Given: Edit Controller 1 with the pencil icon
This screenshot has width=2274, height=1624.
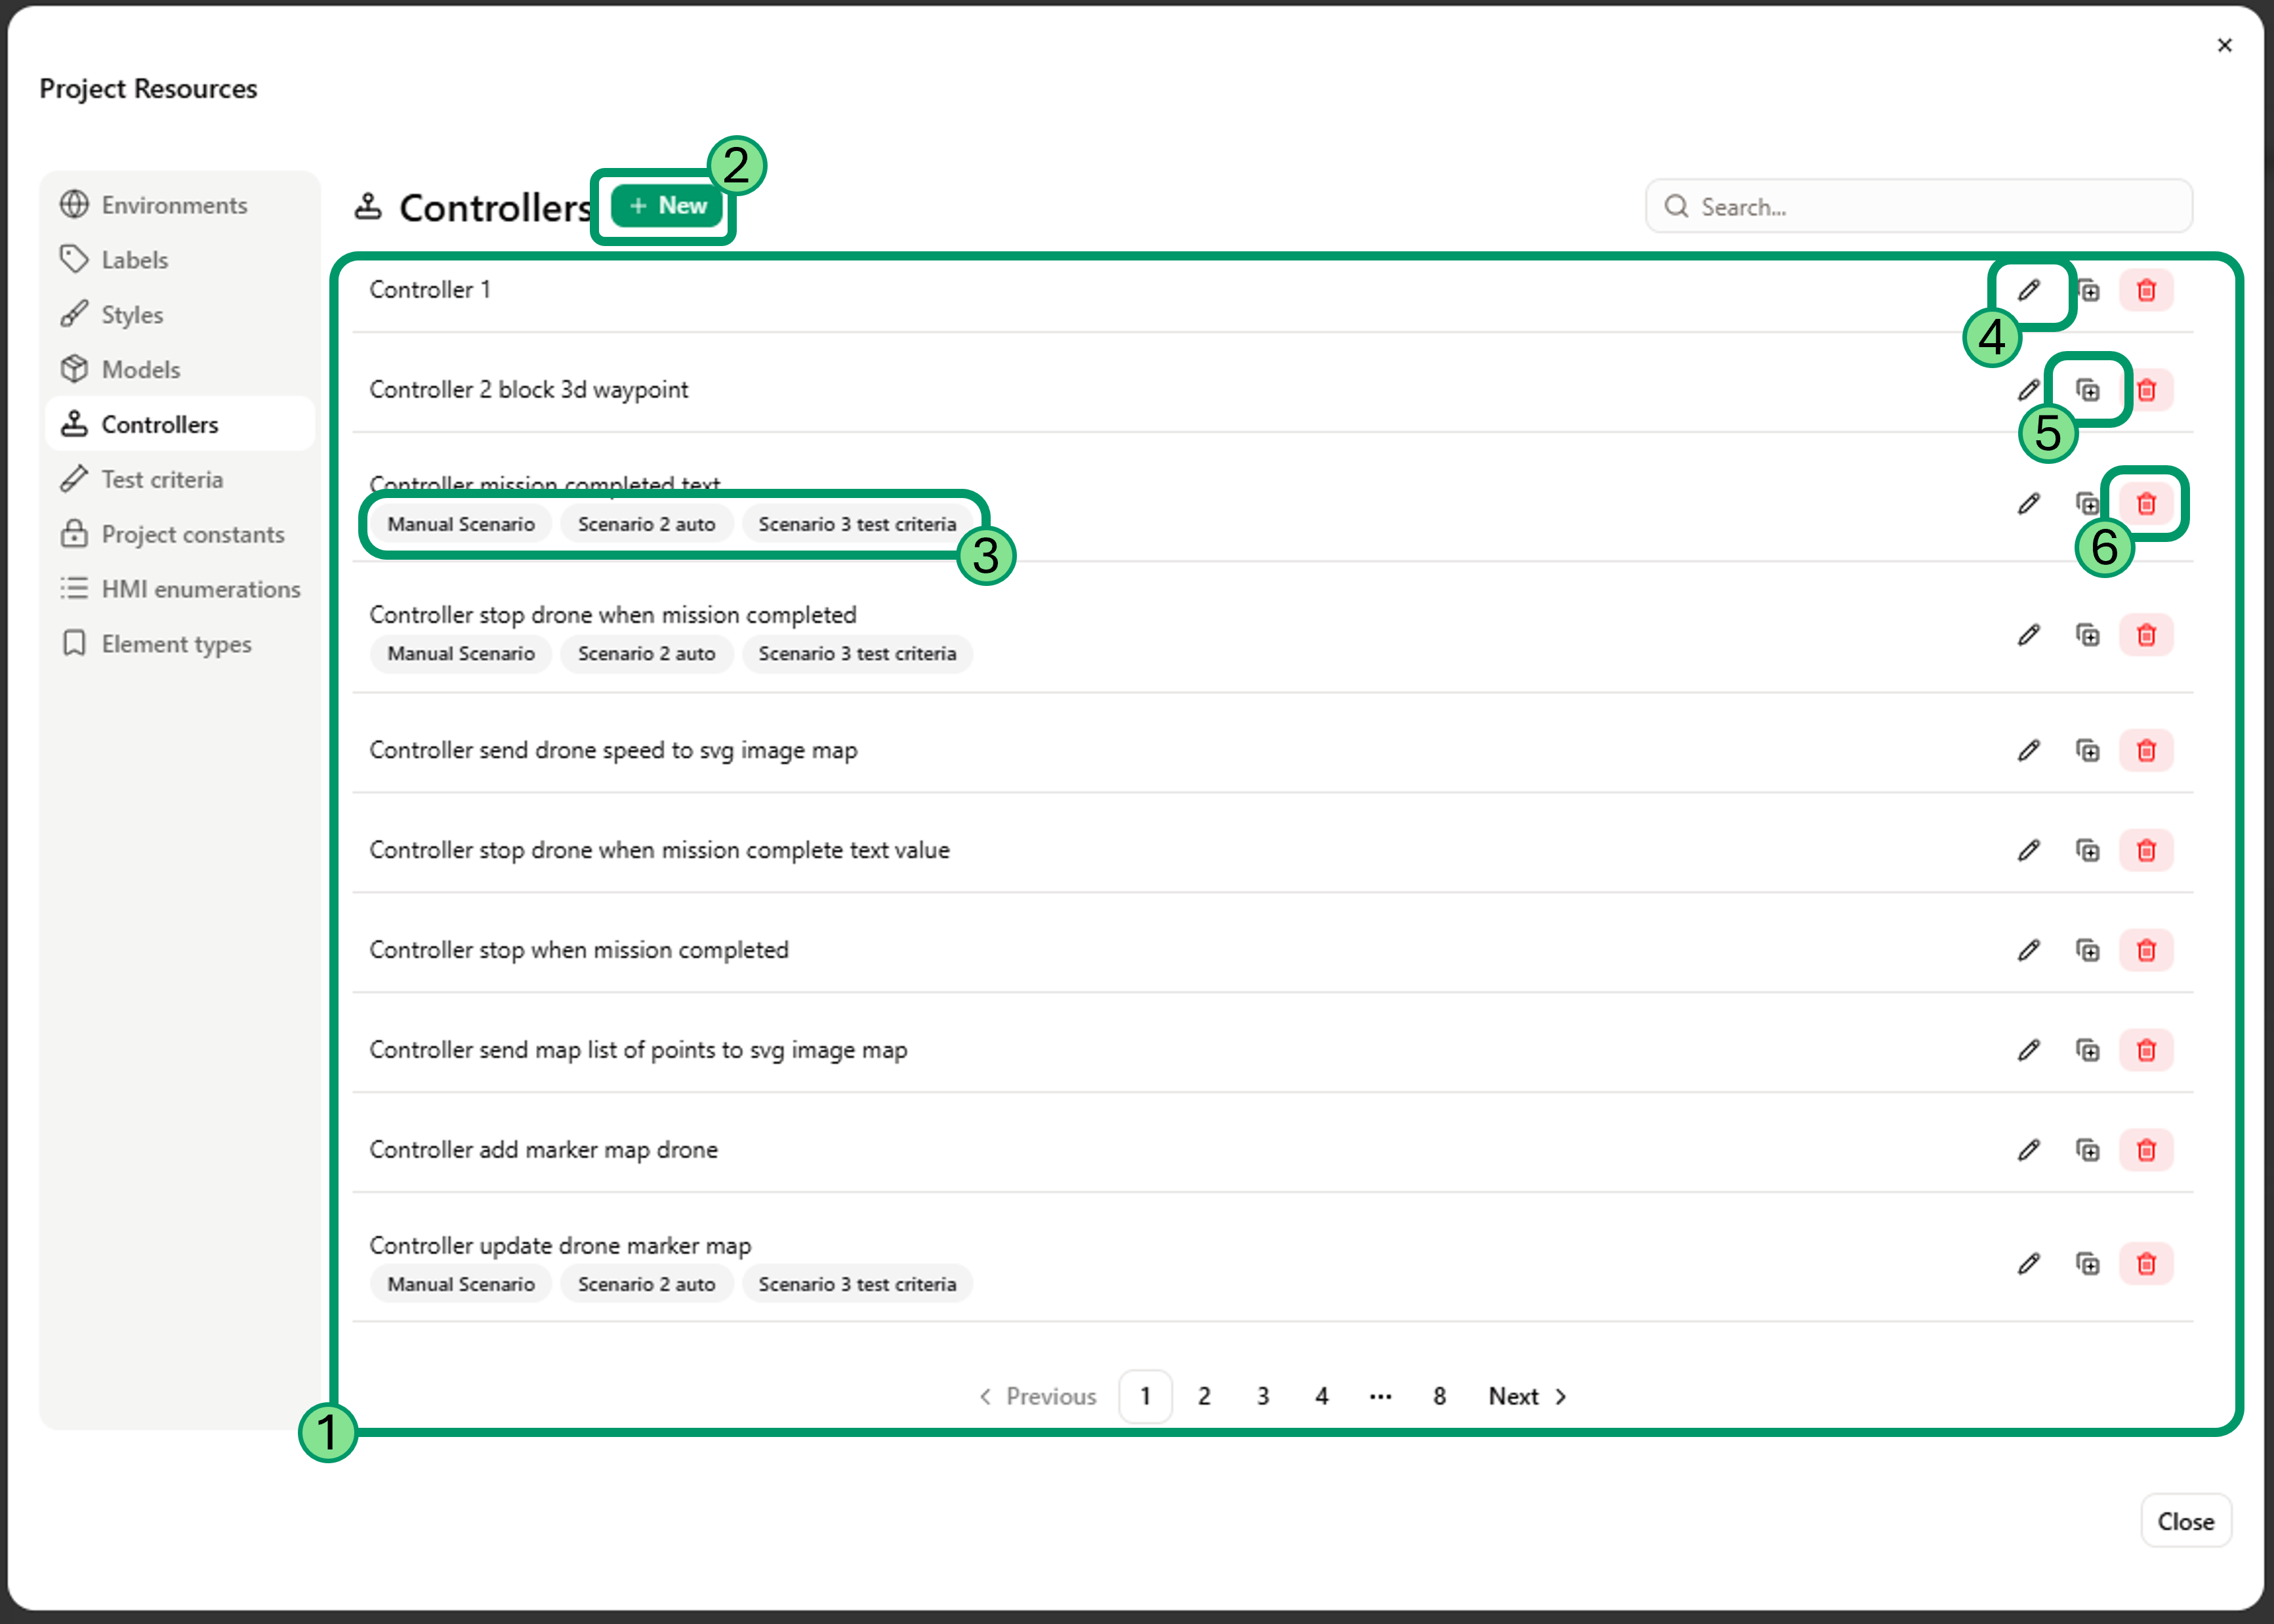Looking at the screenshot, I should (x=2029, y=290).
